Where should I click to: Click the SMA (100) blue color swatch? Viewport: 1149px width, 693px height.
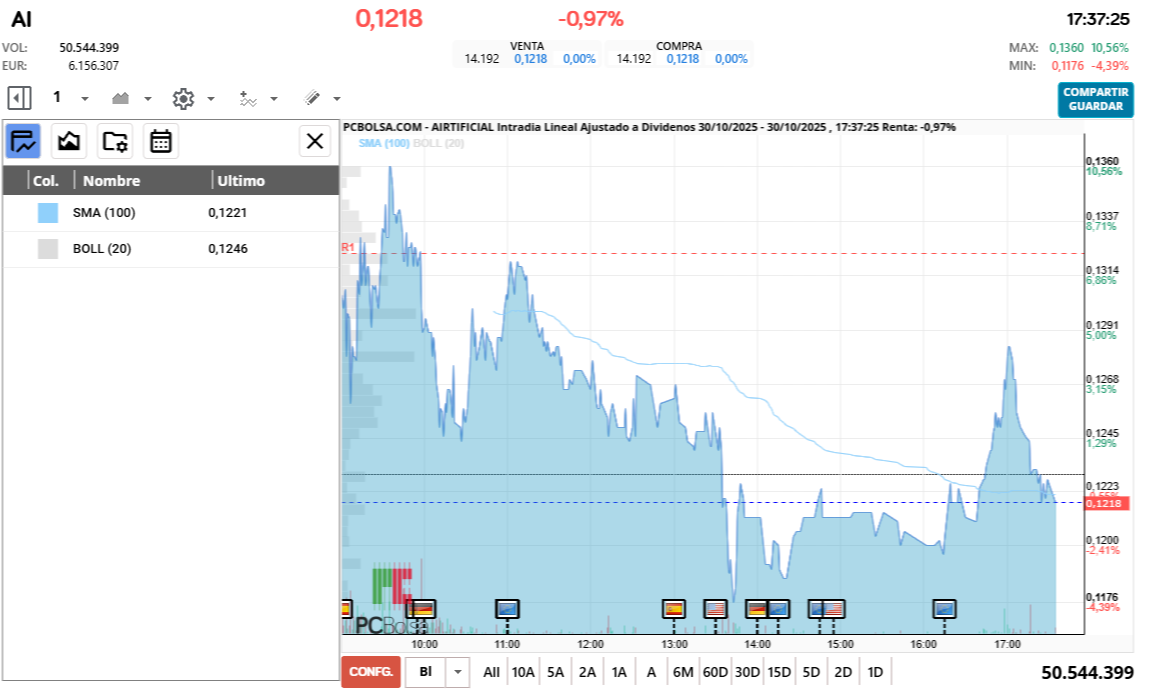pyautogui.click(x=48, y=213)
